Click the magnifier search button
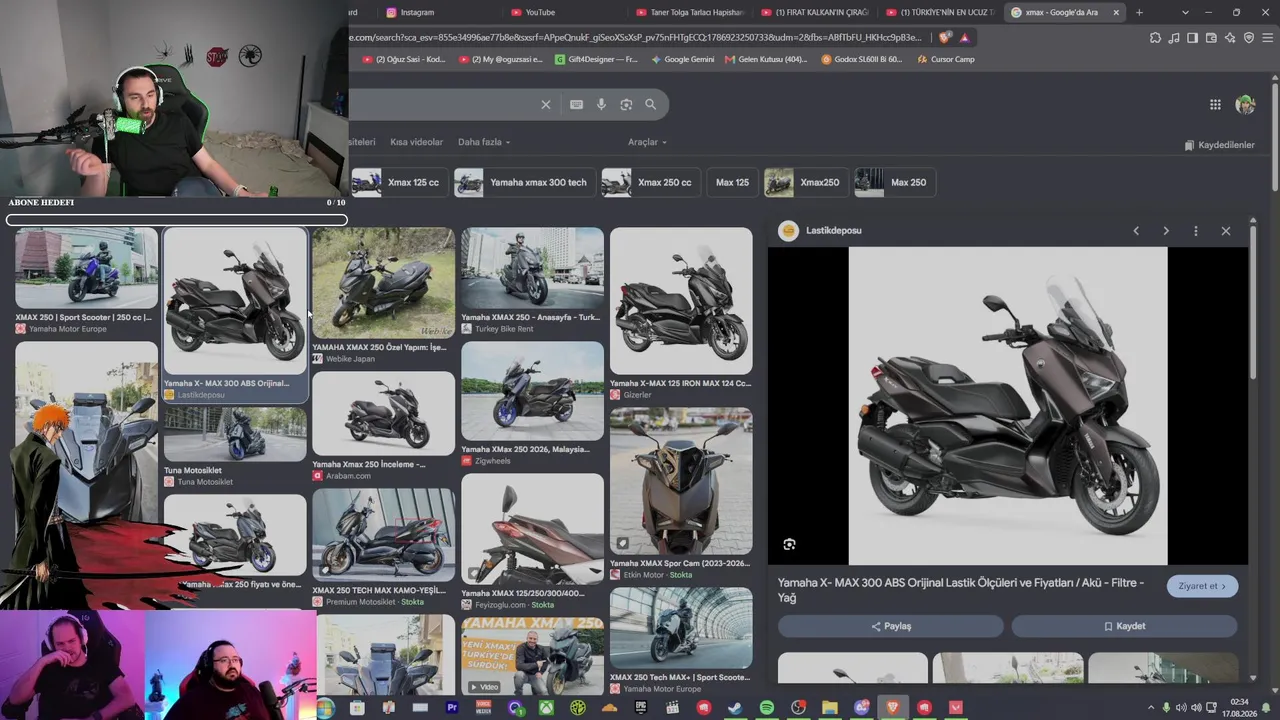1280x720 pixels. 650,104
